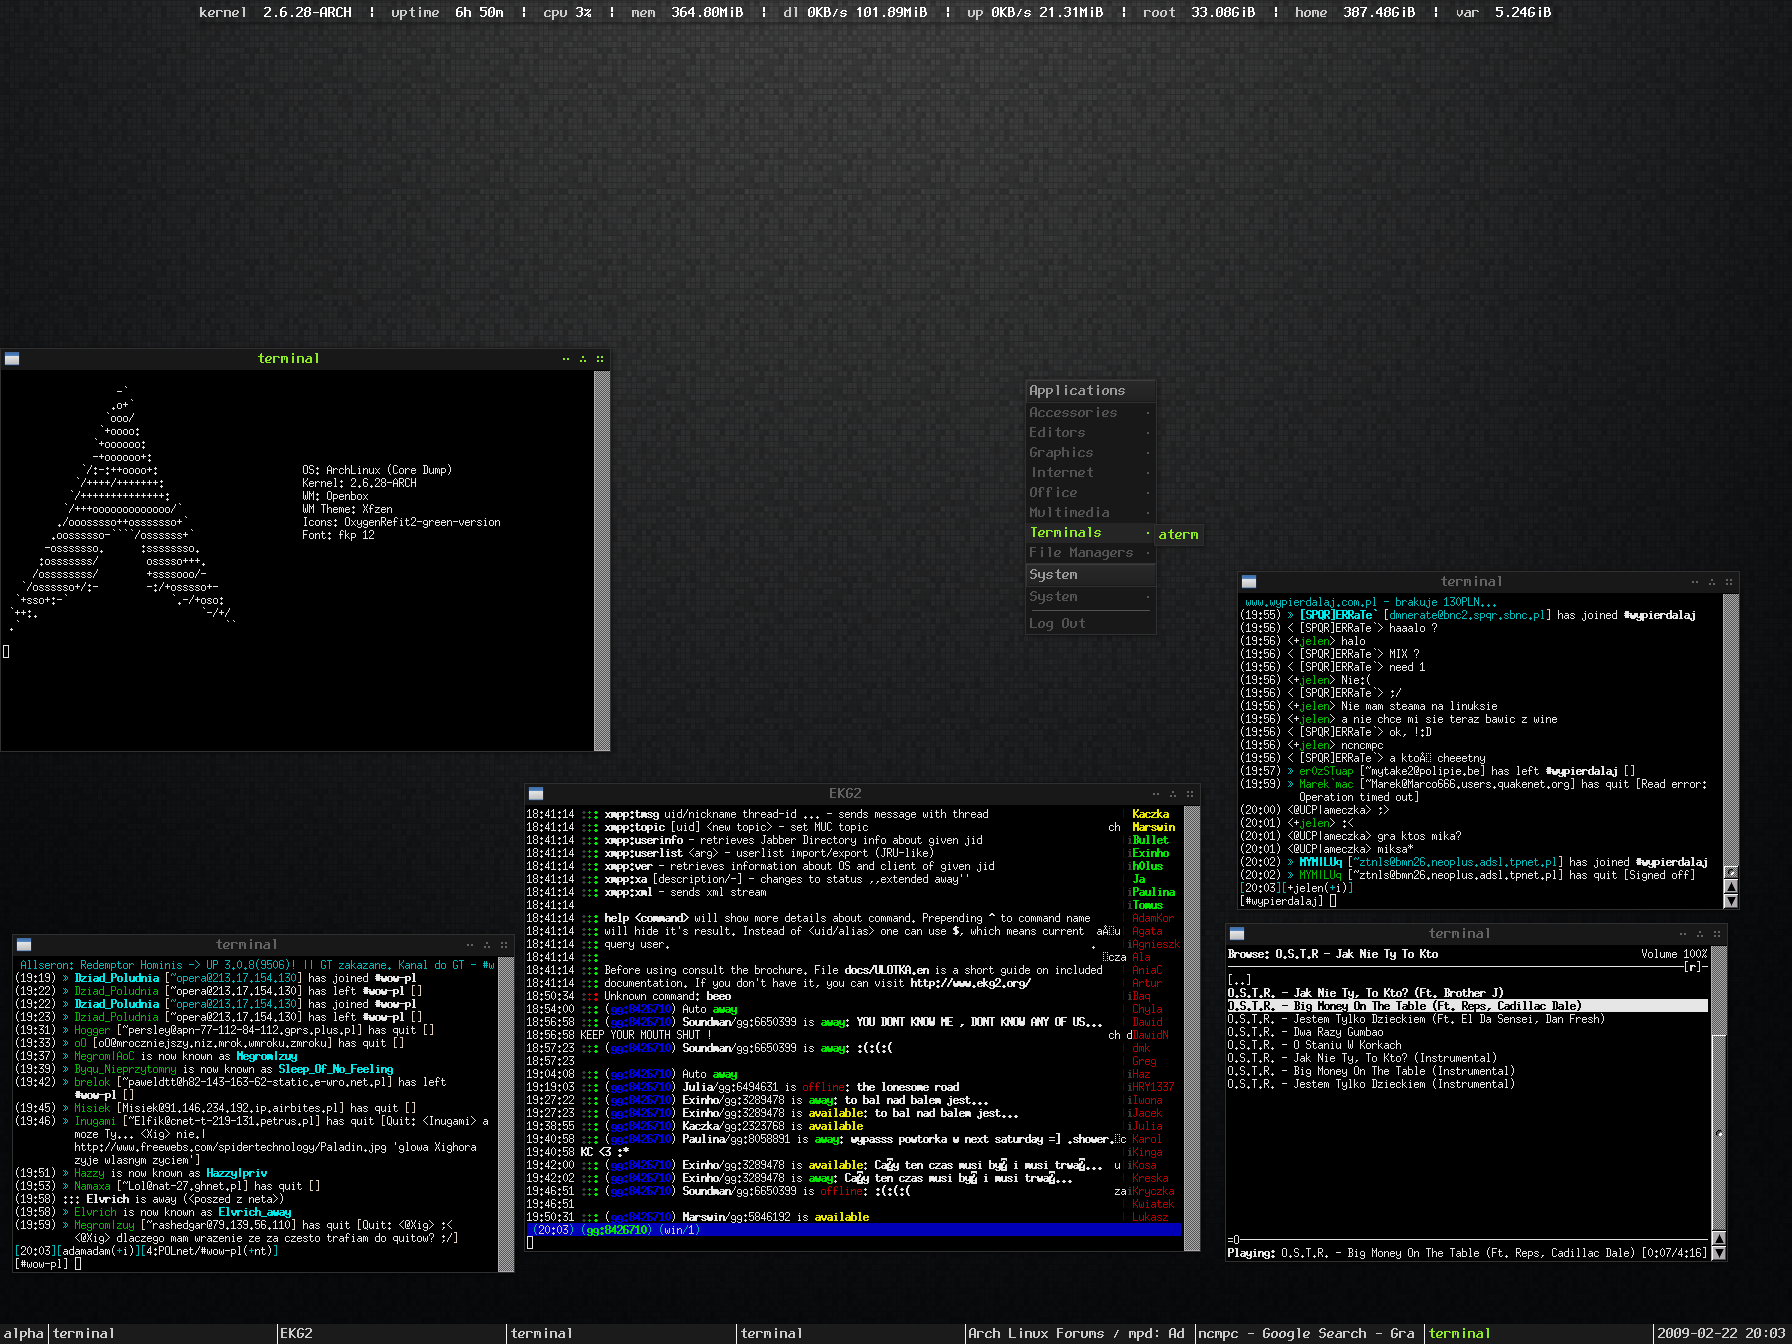Open window menu icon of the ncmpc music terminal
Screen dimensions: 1792x1344
tap(1237, 934)
